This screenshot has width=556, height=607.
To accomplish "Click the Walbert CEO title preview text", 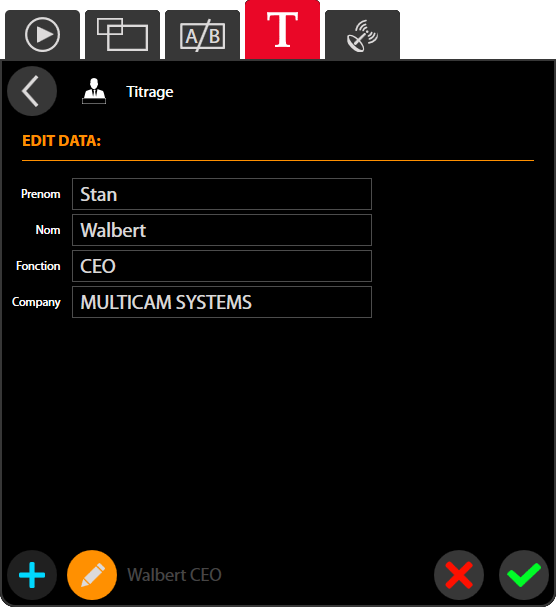I will tap(174, 575).
